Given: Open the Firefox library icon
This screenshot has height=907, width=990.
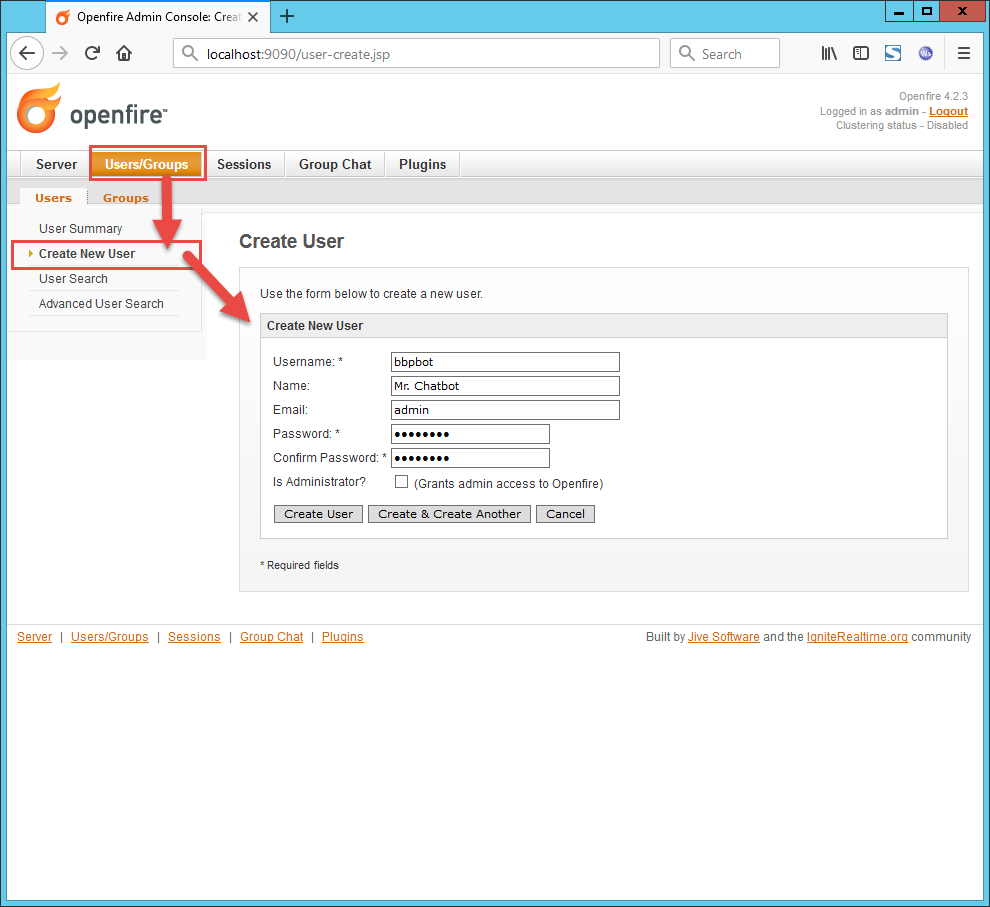Looking at the screenshot, I should click(x=828, y=54).
